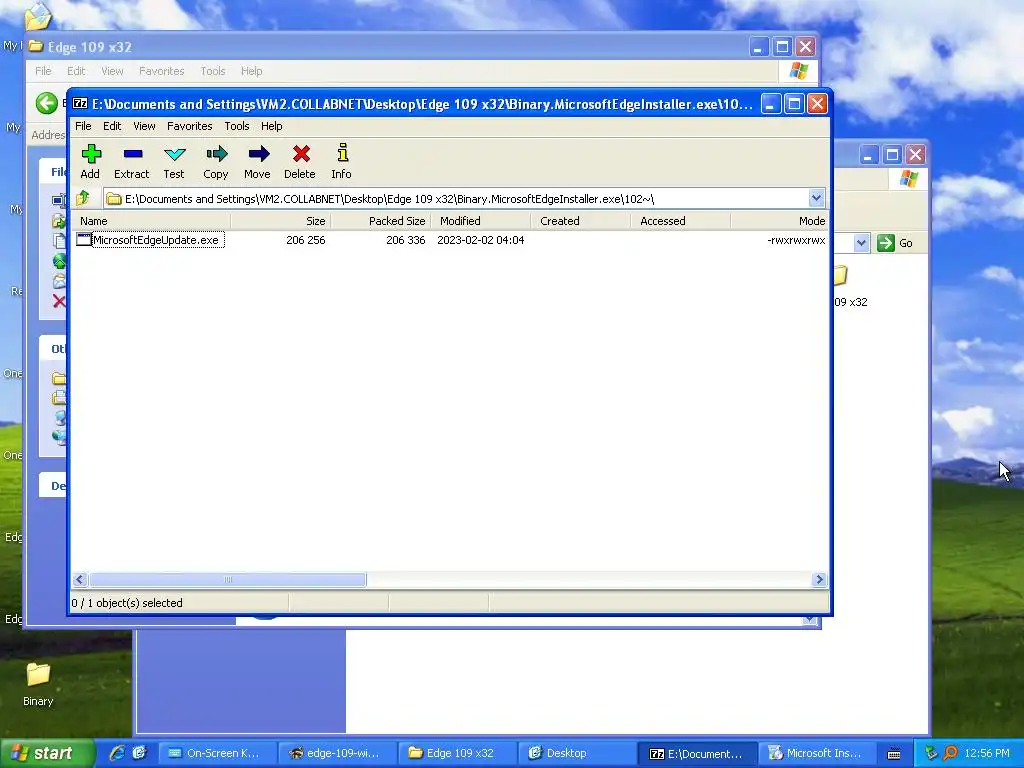
Task: Sort by Accessed column header
Action: pos(680,221)
